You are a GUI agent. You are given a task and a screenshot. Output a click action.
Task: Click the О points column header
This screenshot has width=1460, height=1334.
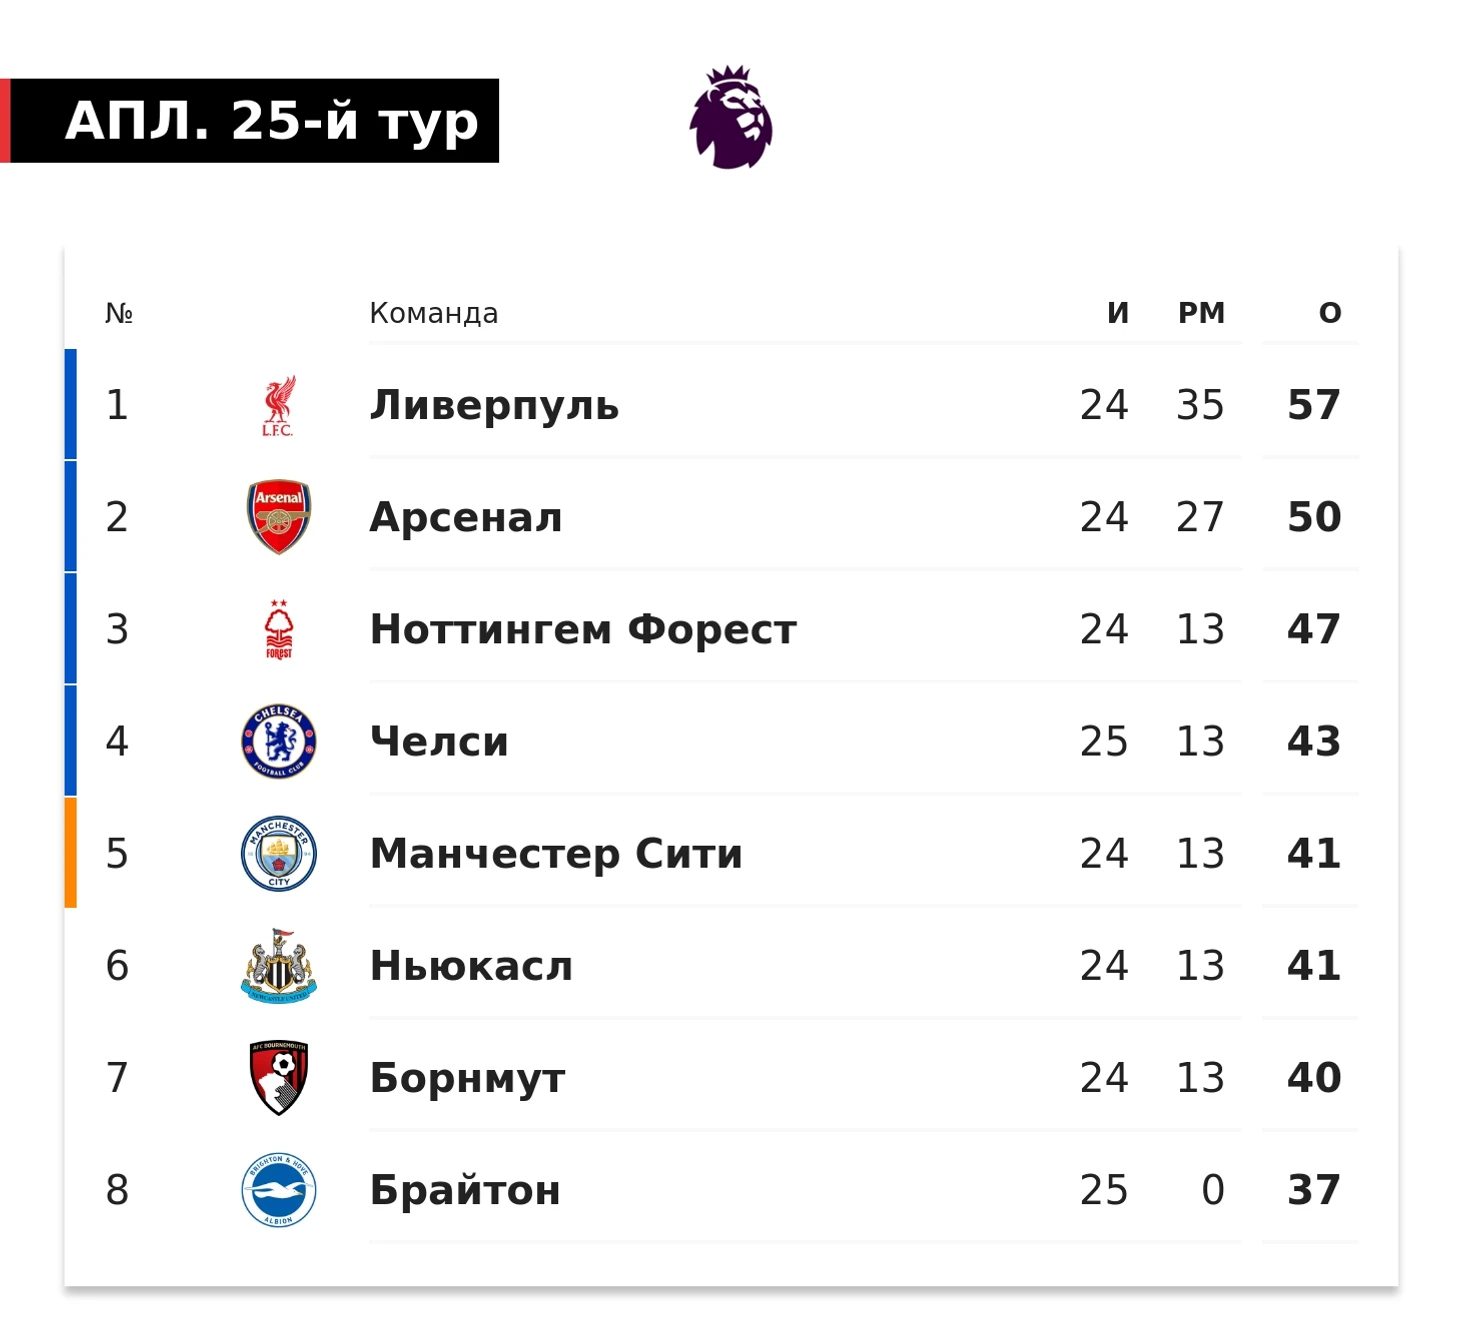point(1329,313)
